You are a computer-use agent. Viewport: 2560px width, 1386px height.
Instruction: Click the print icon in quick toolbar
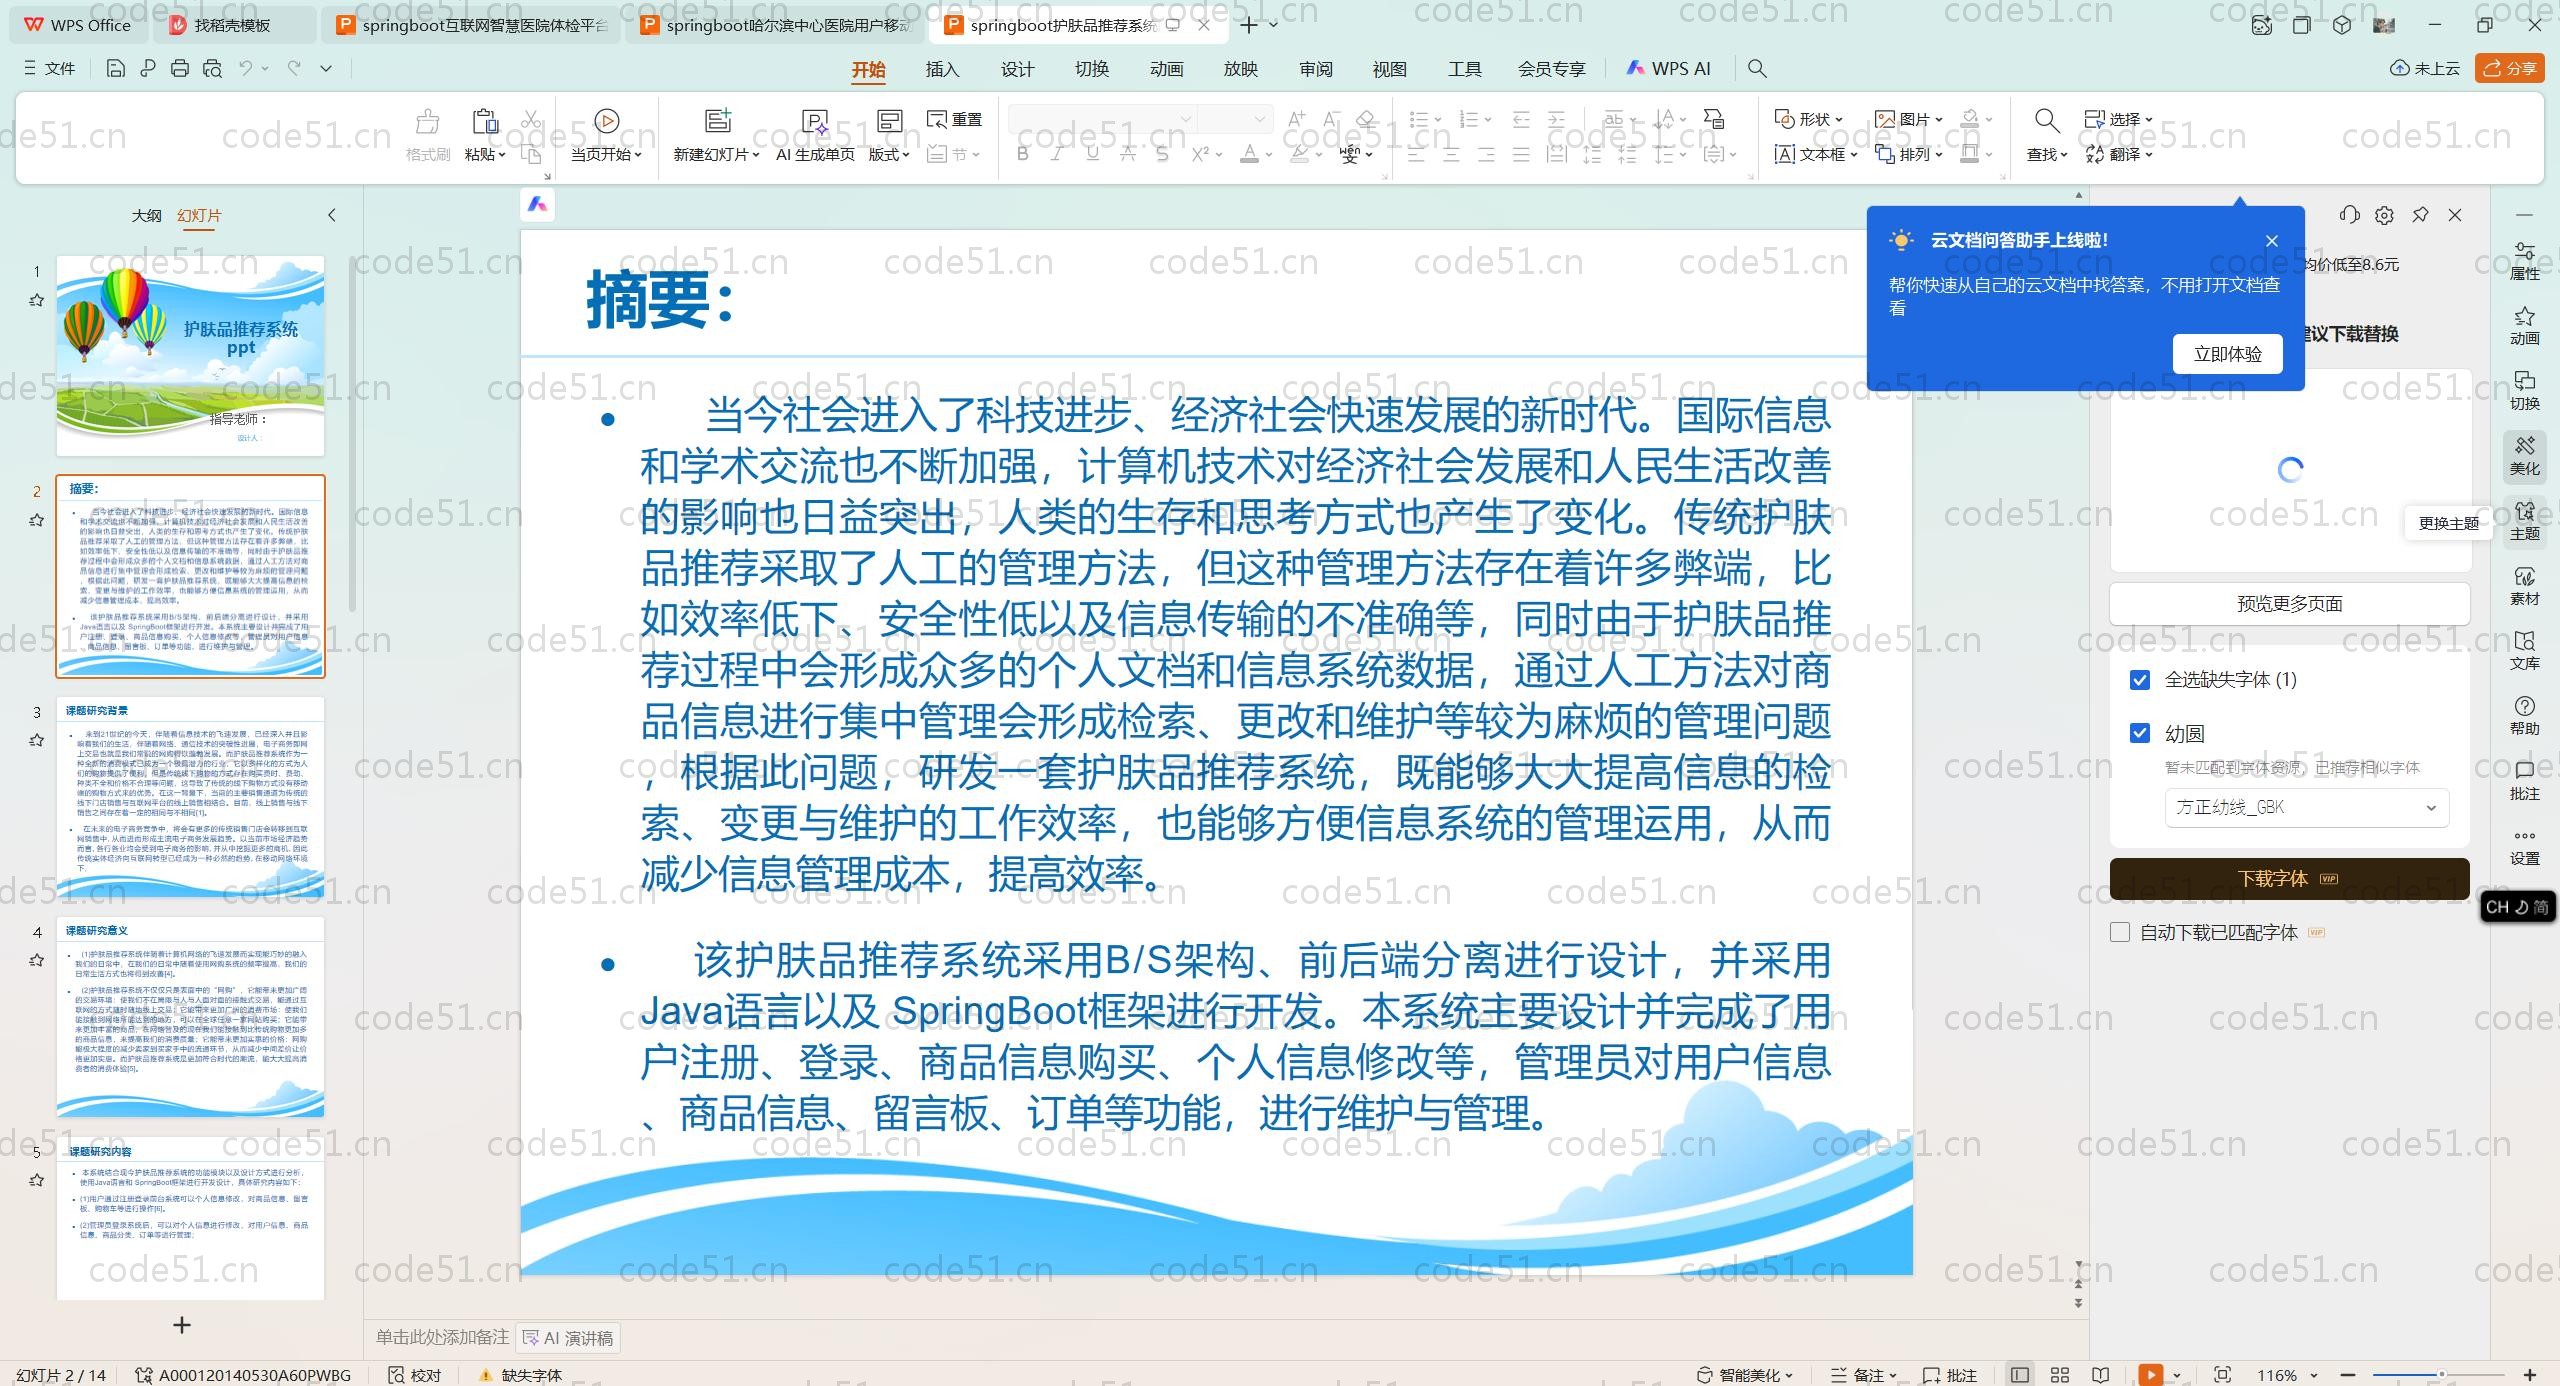pyautogui.click(x=180, y=68)
